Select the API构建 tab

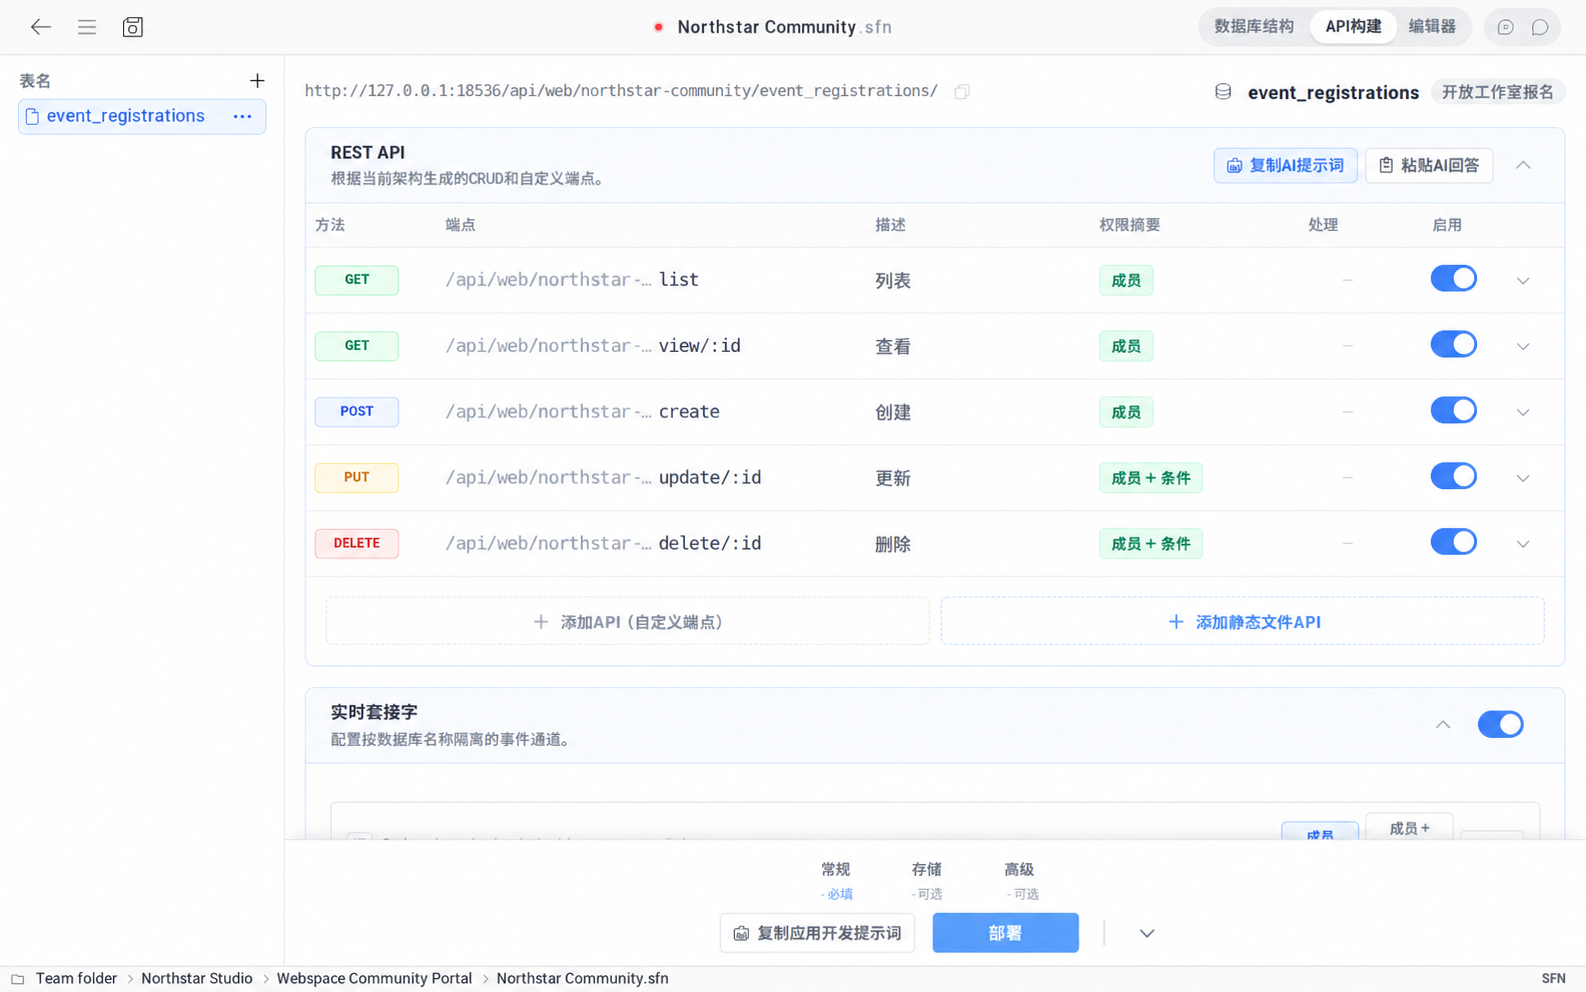pyautogui.click(x=1353, y=27)
